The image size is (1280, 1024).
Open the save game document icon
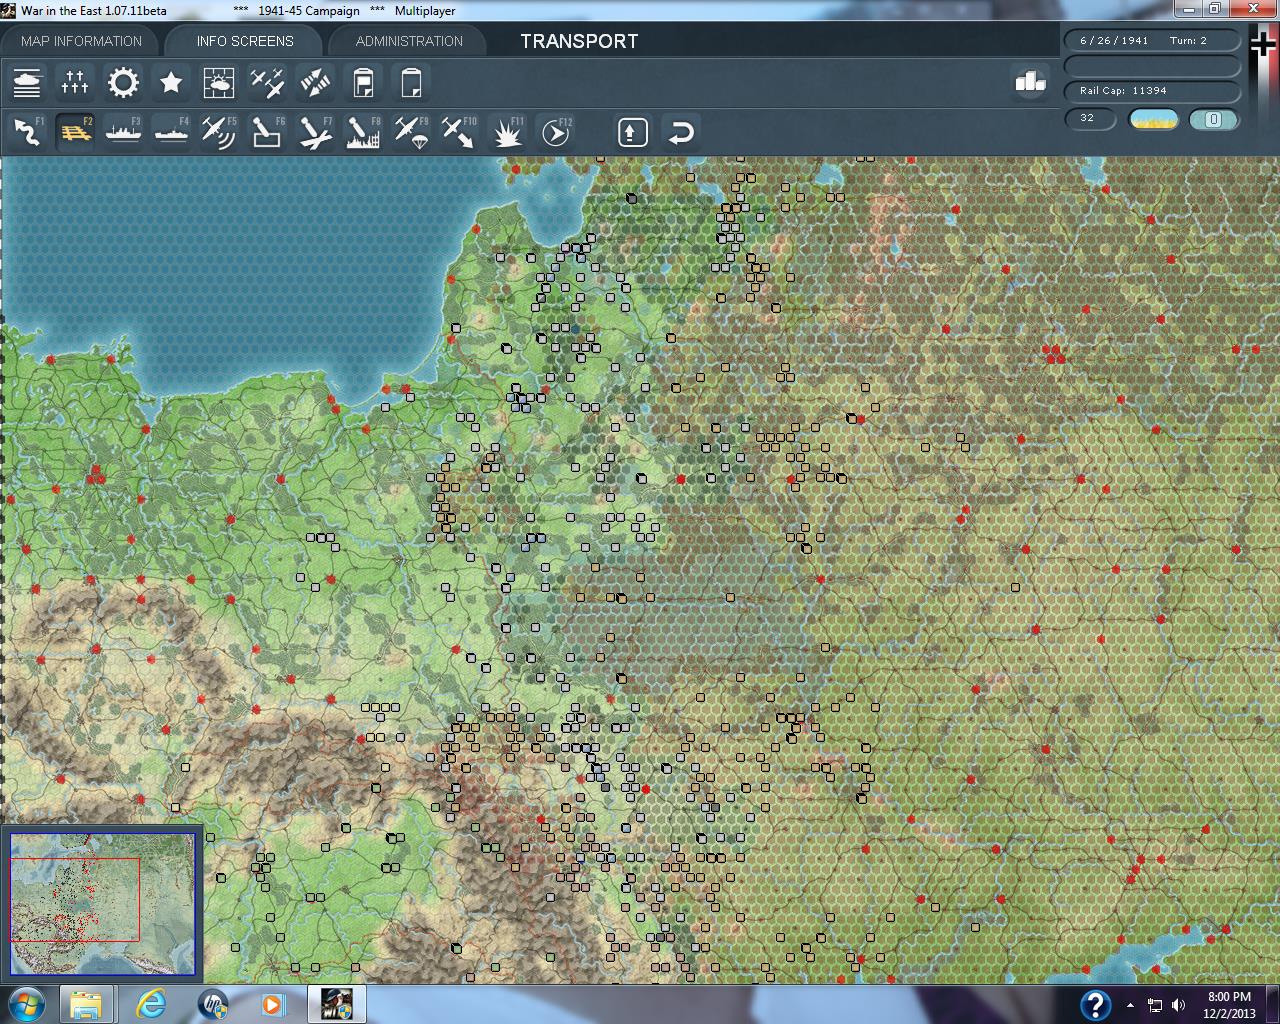click(363, 82)
